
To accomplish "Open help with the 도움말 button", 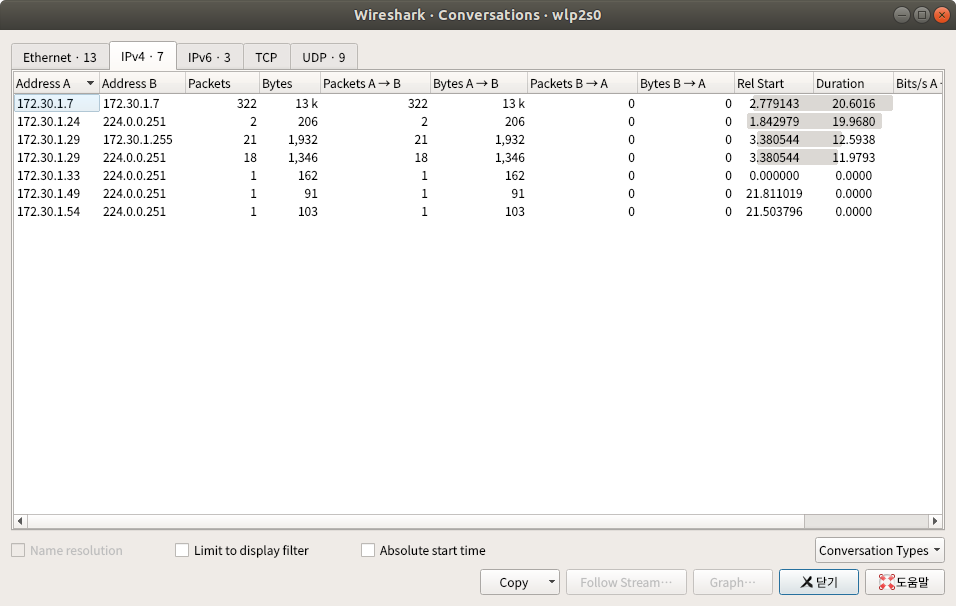I will click(905, 582).
